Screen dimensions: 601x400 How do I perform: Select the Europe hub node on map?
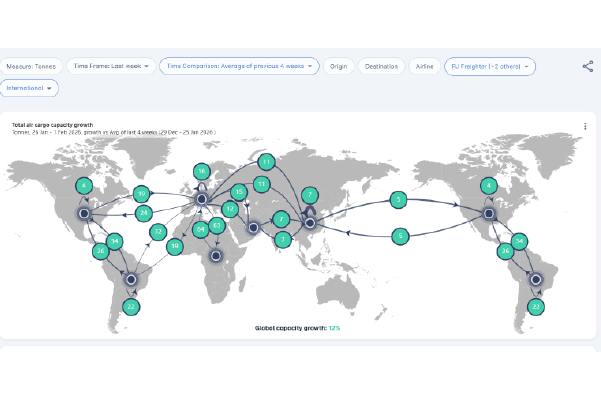202,200
